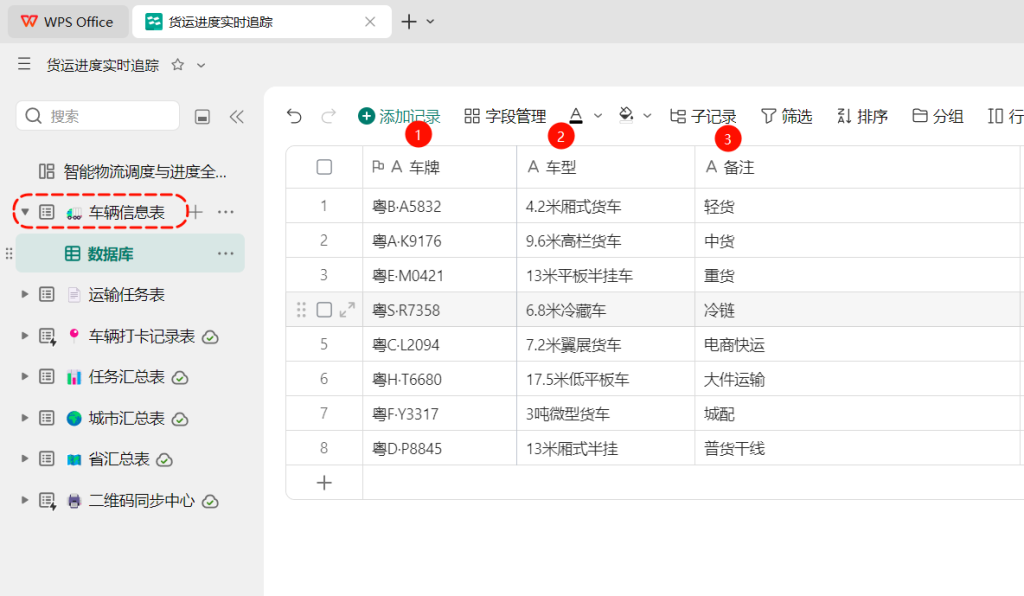Viewport: 1024px width, 596px height.
Task: Collapse sidebar with double chevron icon
Action: tap(236, 117)
